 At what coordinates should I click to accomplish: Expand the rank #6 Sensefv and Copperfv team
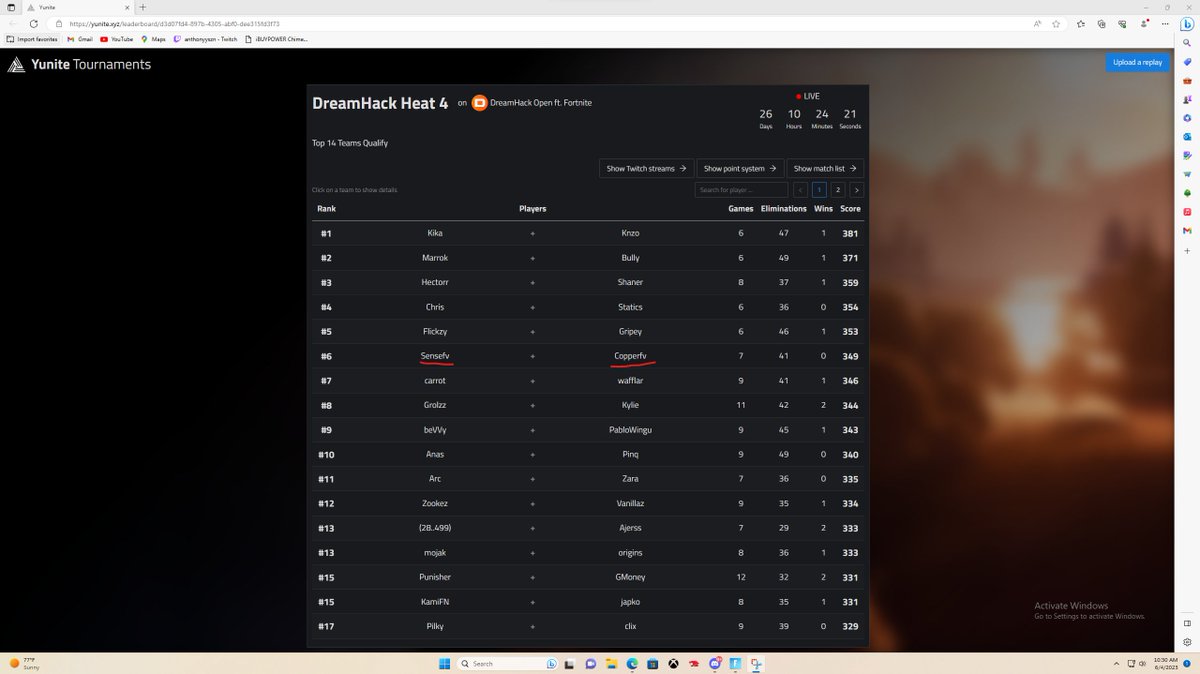588,356
